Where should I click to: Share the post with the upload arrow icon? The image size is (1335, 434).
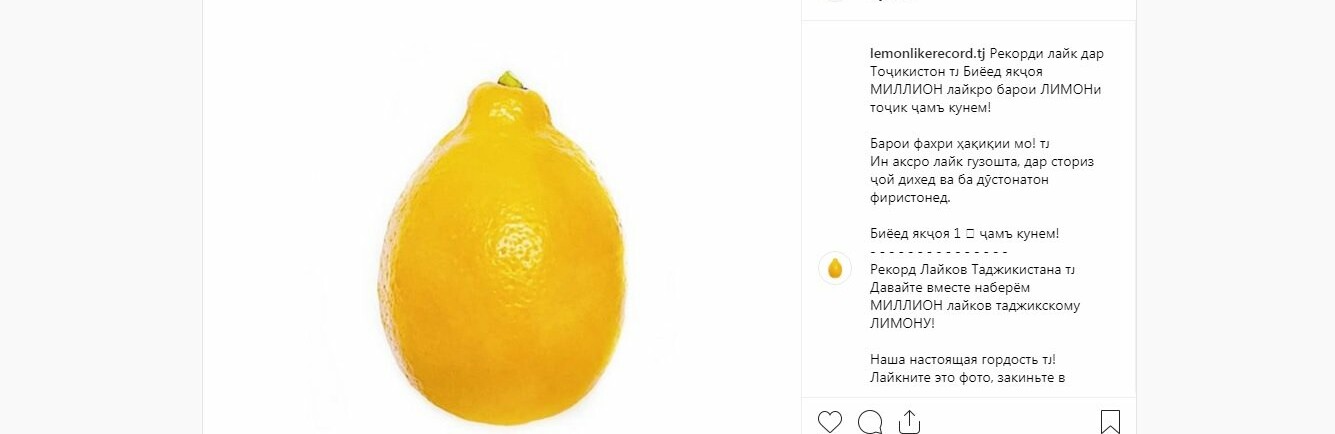909,422
